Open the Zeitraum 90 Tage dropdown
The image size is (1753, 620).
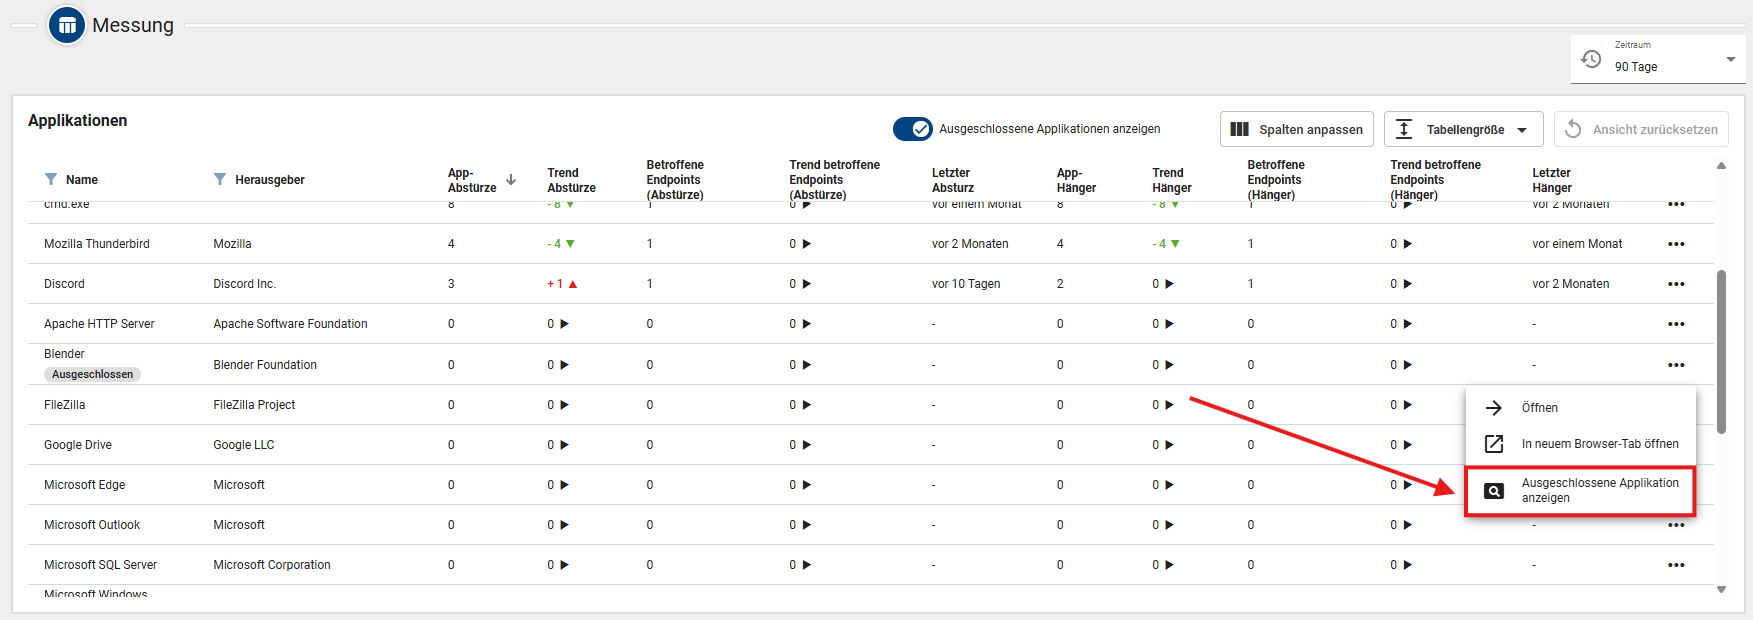(x=1730, y=60)
